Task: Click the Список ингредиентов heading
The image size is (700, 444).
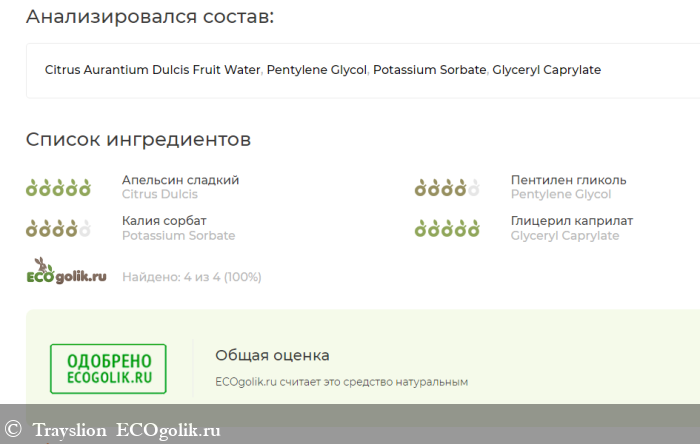Action: (138, 139)
